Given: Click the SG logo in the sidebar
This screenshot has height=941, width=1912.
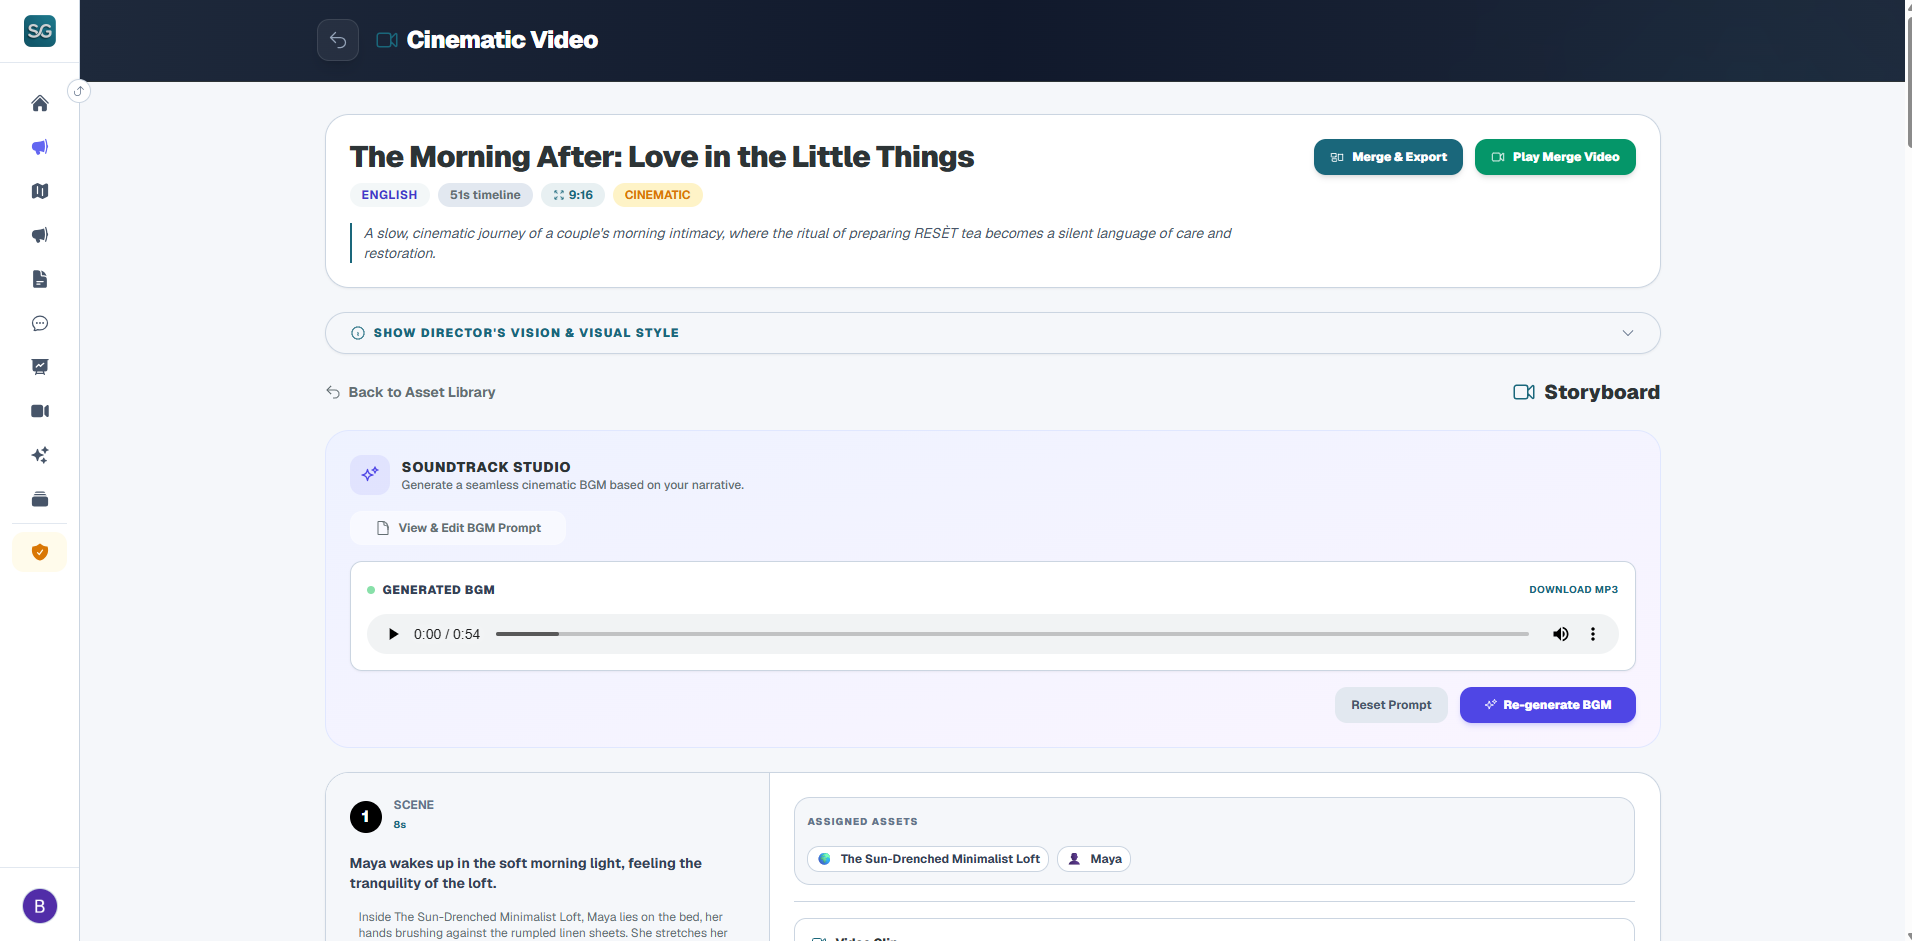Looking at the screenshot, I should pos(40,31).
